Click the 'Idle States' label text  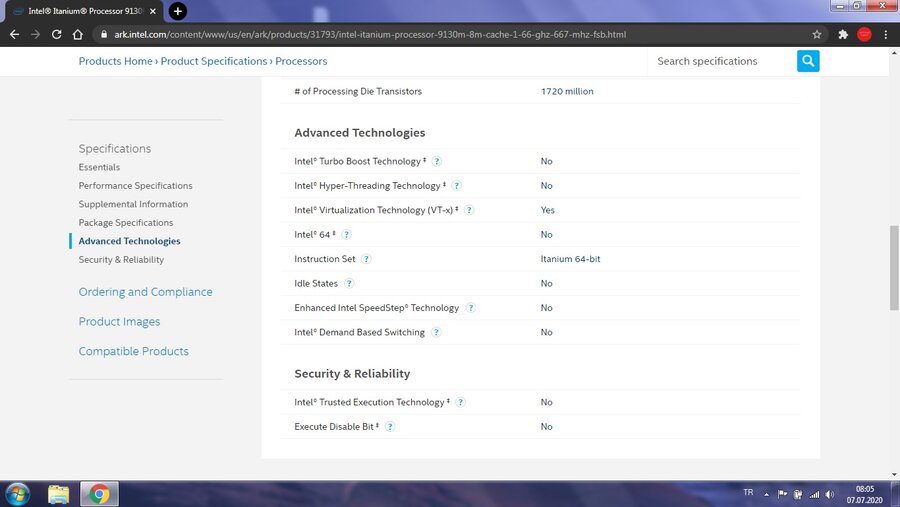(316, 283)
